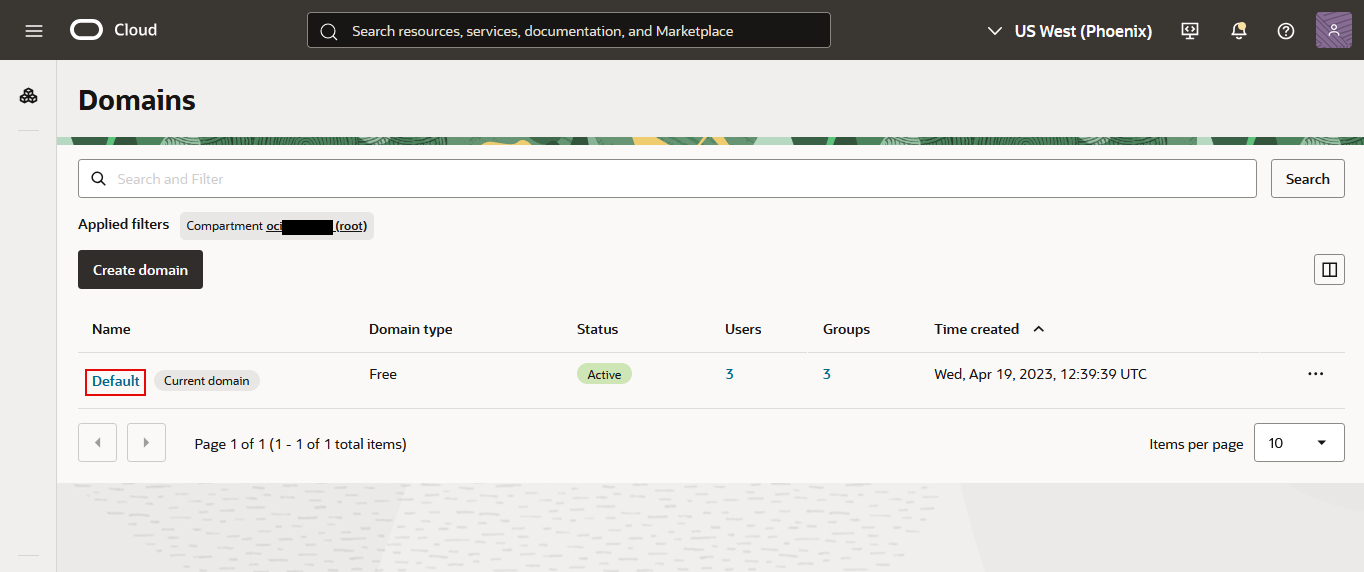Open the help question mark icon

[1286, 31]
